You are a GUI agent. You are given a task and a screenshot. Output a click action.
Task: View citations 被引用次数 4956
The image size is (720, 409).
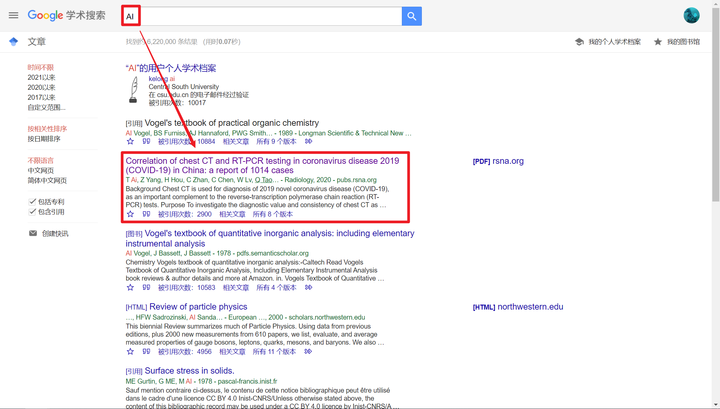(x=185, y=352)
